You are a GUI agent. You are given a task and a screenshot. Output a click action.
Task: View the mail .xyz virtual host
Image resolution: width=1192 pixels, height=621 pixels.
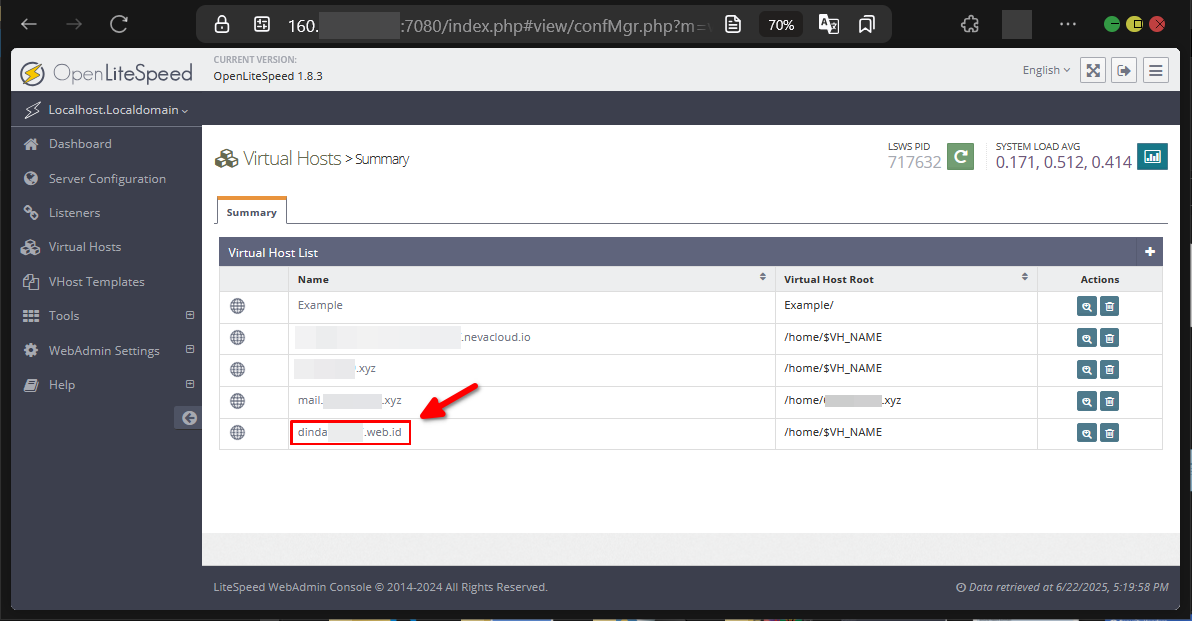(1086, 401)
